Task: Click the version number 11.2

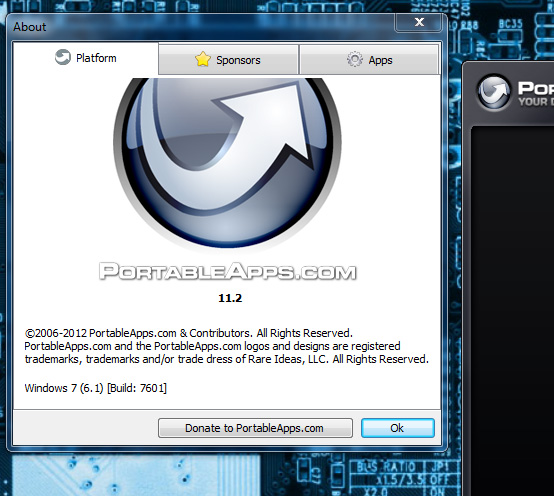Action: tap(230, 298)
